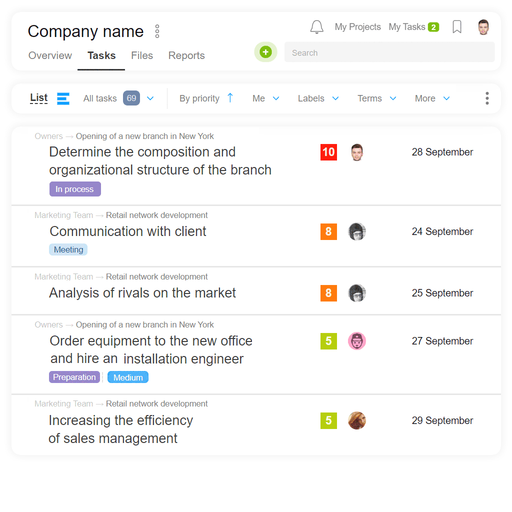Switch to the Reports tab

pos(186,55)
